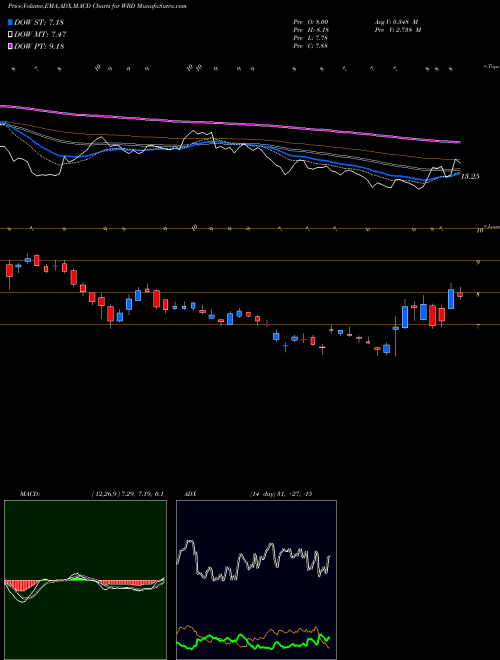Viewport: 500px width, 660px height.
Task: Click the last red candlestick near price 8
Action: pos(460,295)
